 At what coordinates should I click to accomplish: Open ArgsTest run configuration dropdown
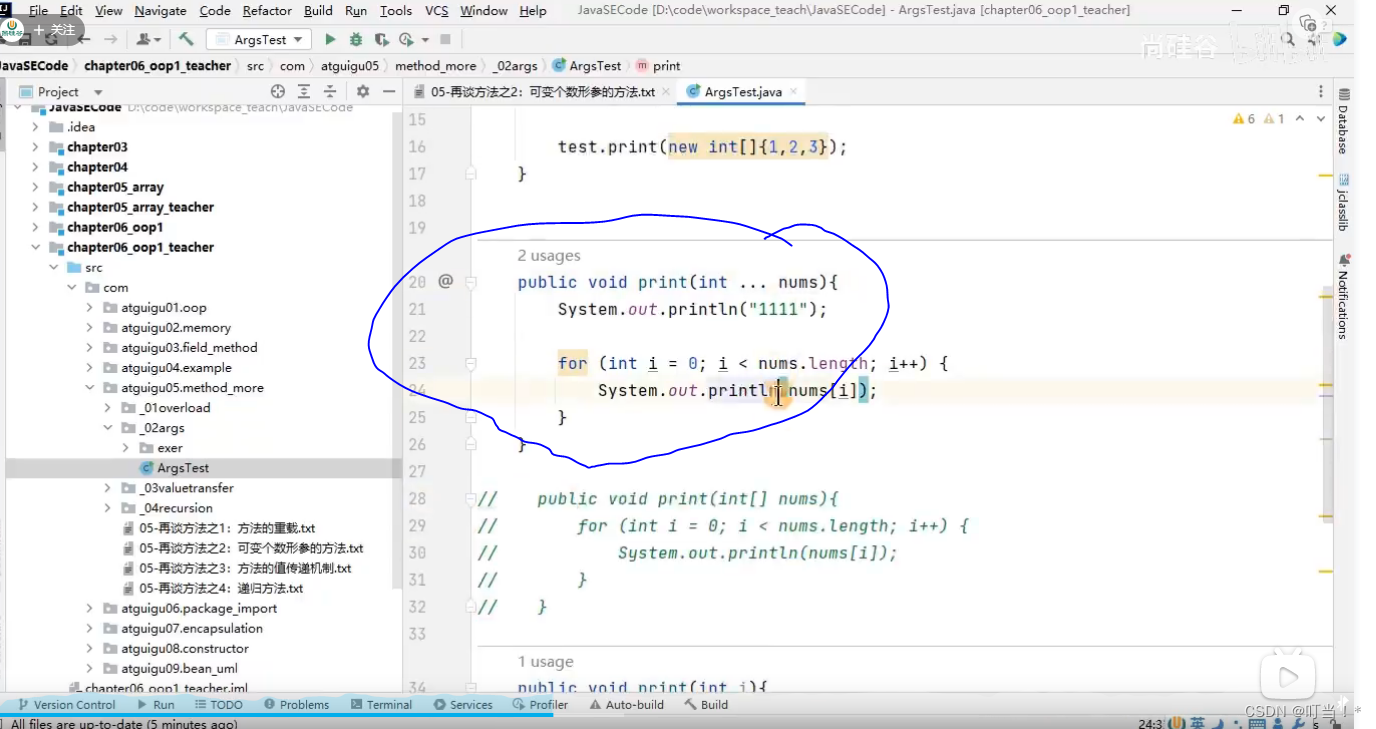(x=260, y=39)
